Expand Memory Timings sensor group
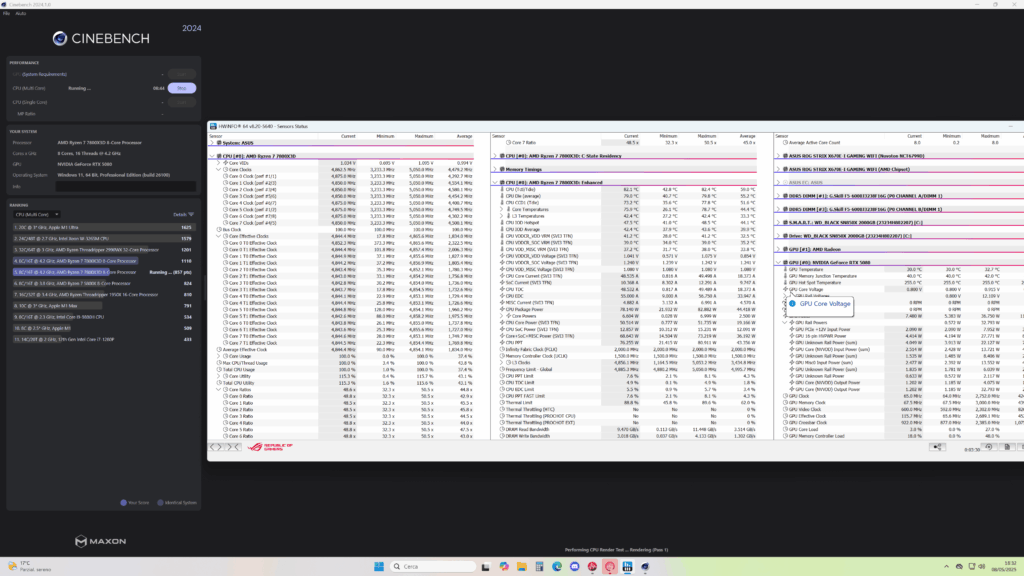Screen dimensions: 1024x576 click(x=495, y=169)
